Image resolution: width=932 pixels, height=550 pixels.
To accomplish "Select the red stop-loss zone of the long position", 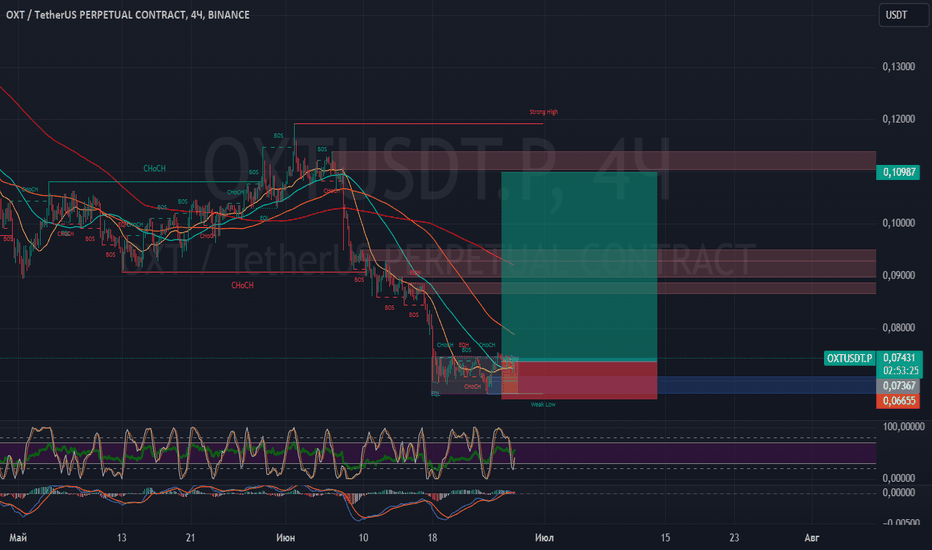I will 579,380.
